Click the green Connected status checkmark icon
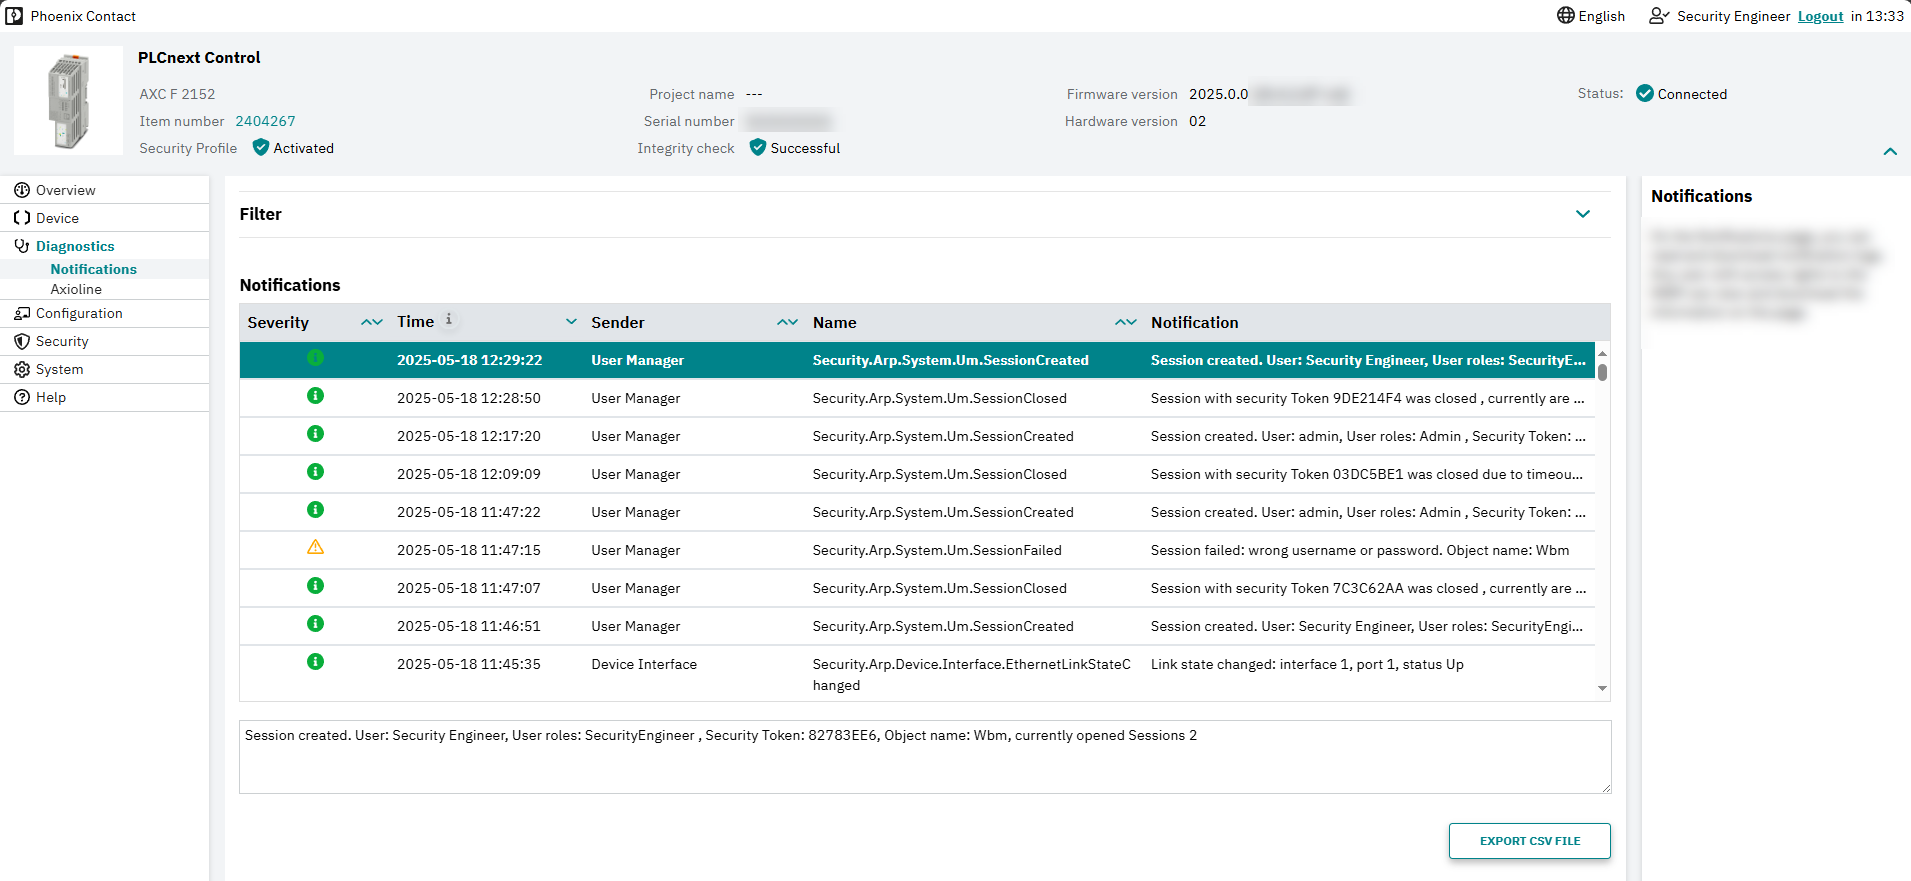The width and height of the screenshot is (1911, 881). click(x=1645, y=93)
